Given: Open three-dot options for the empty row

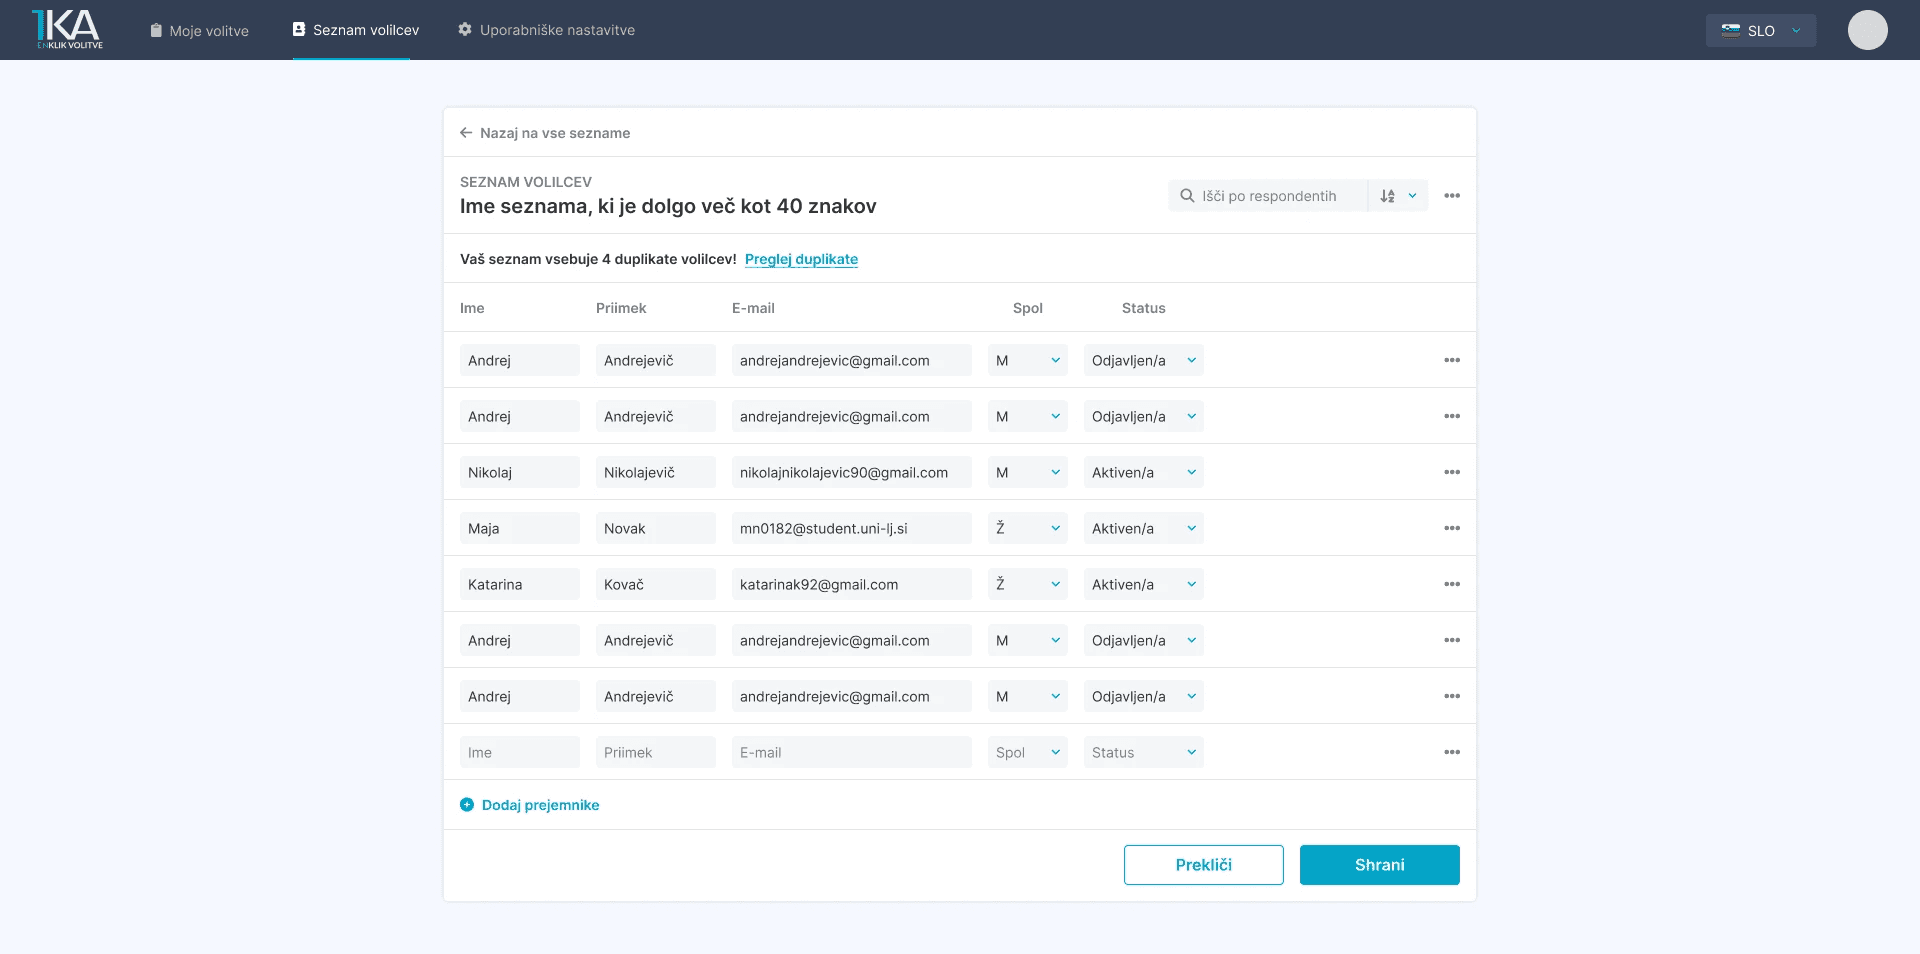Looking at the screenshot, I should [x=1452, y=752].
